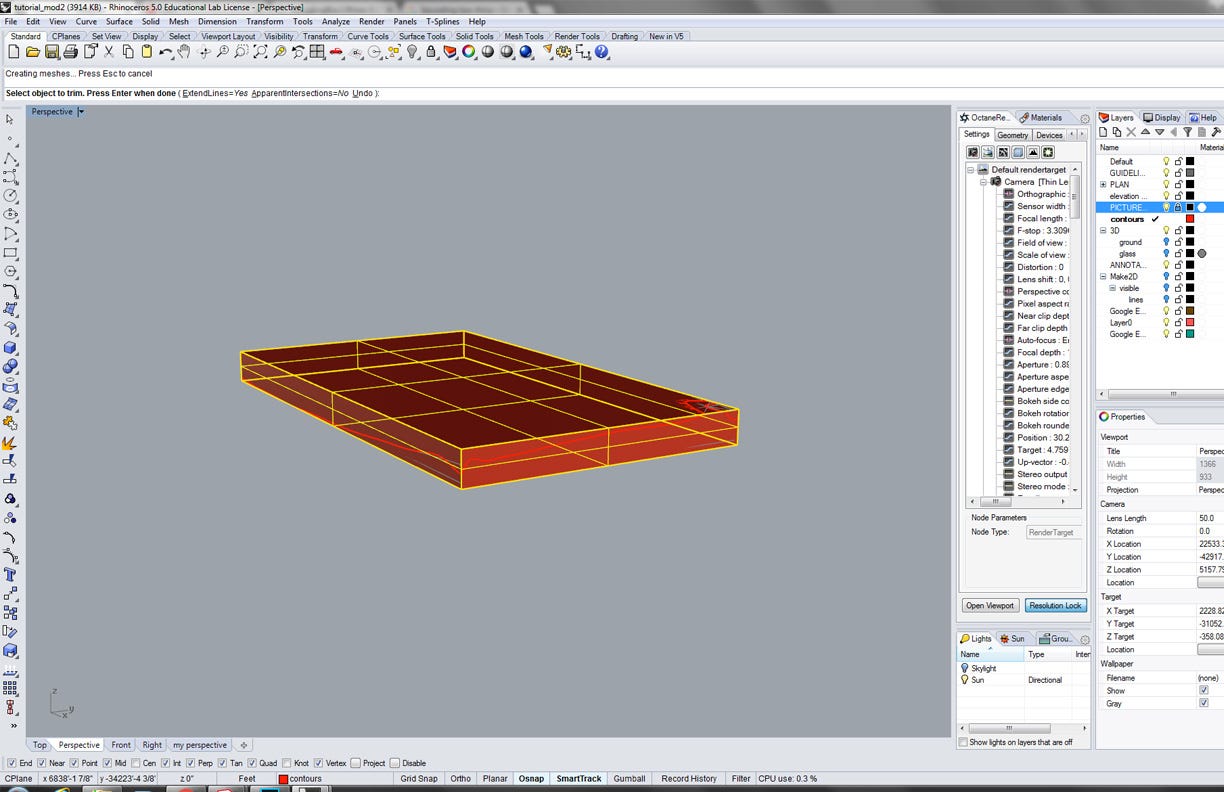Click the Save file icon
Image resolution: width=1224 pixels, height=792 pixels.
coord(52,52)
